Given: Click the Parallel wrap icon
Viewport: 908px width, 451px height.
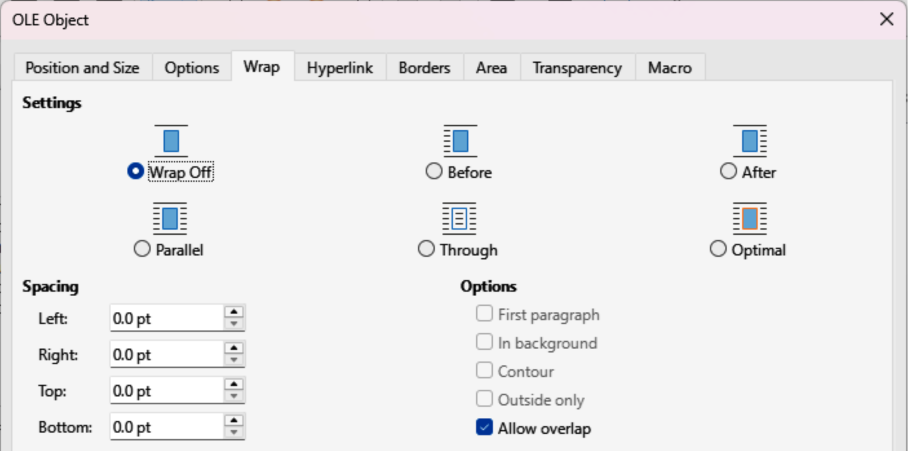Looking at the screenshot, I should (170, 217).
